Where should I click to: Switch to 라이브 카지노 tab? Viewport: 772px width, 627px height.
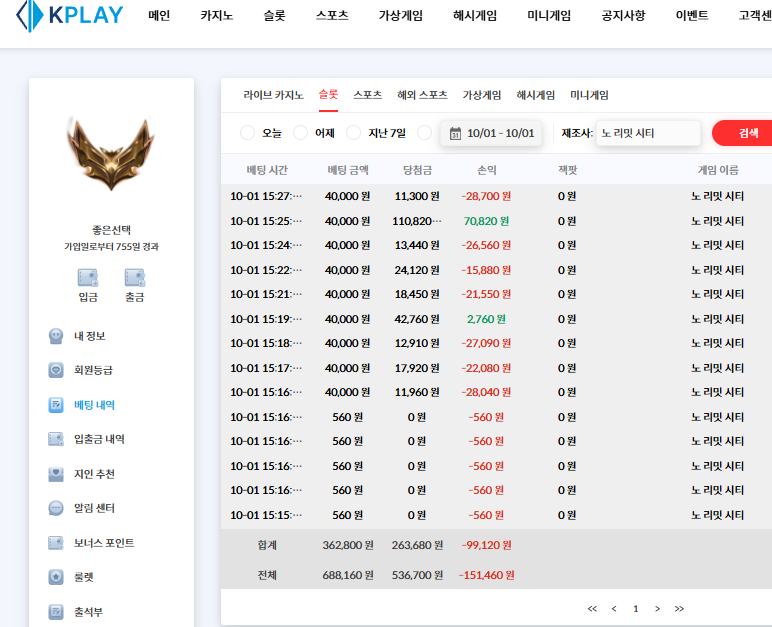pos(273,95)
